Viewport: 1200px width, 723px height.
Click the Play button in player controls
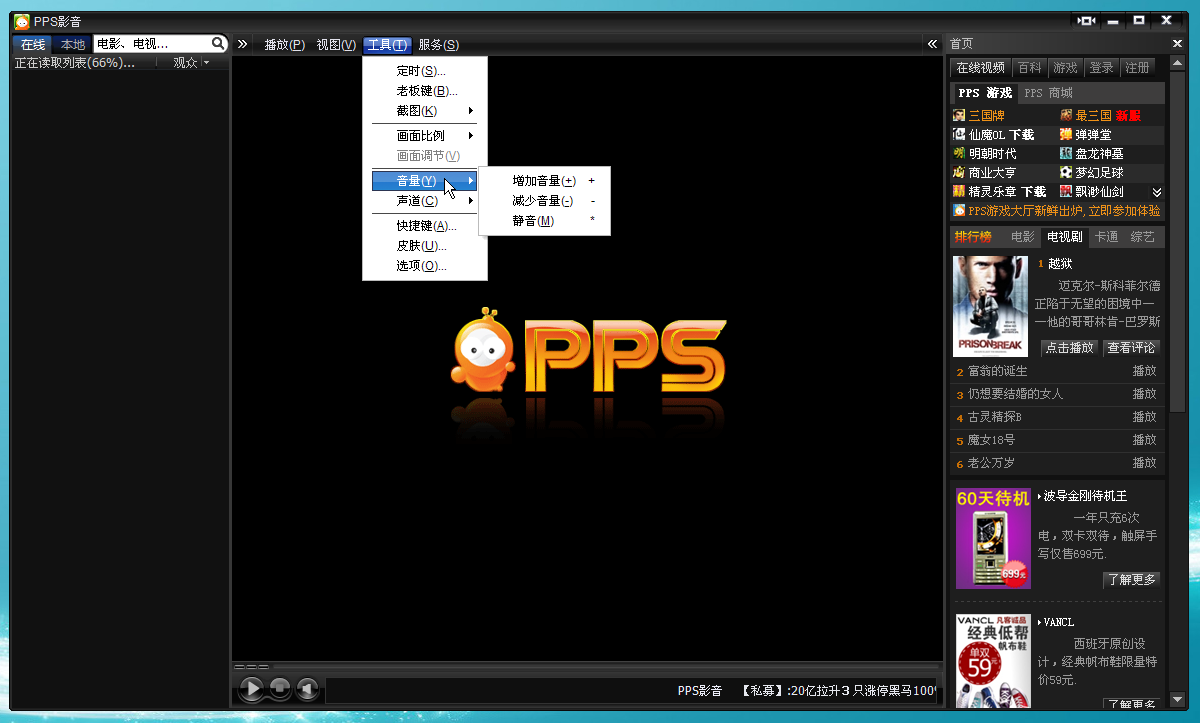click(x=252, y=688)
